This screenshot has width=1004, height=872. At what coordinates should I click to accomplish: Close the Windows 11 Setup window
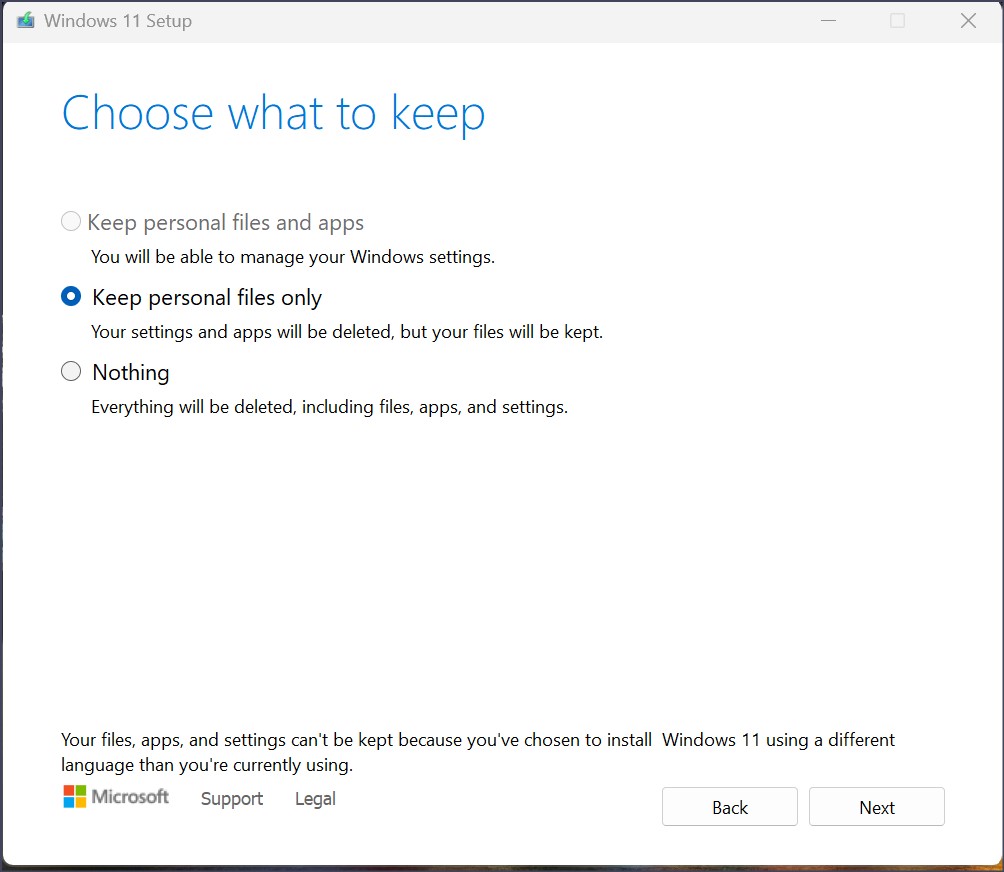point(968,20)
